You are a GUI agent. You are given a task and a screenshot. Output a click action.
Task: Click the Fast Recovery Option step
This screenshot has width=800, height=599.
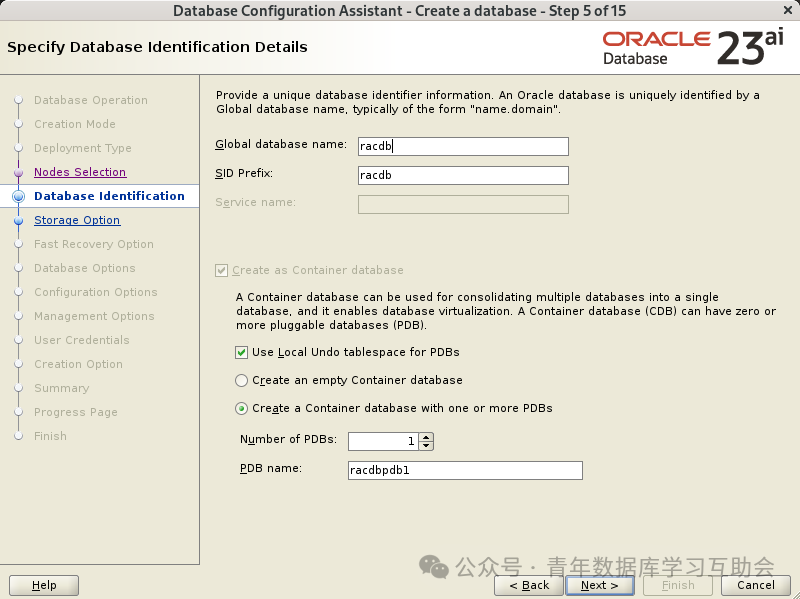point(94,244)
